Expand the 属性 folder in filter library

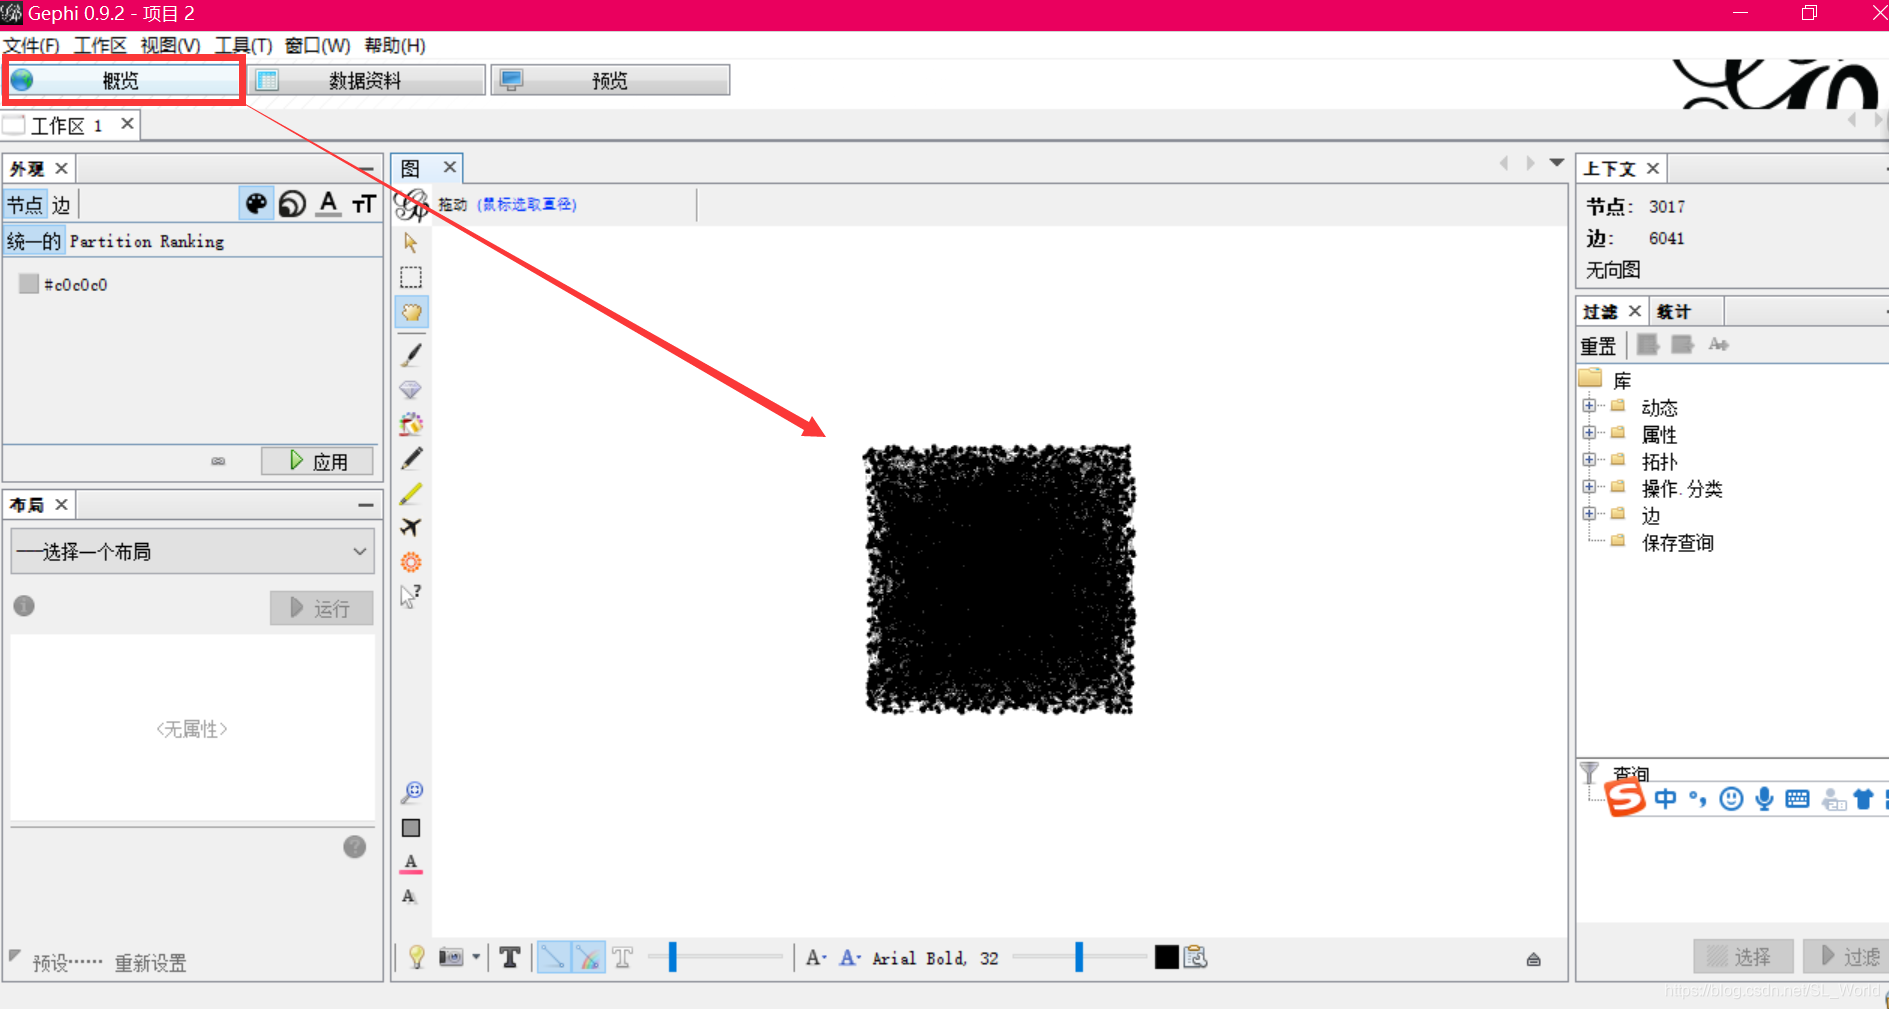pos(1589,432)
